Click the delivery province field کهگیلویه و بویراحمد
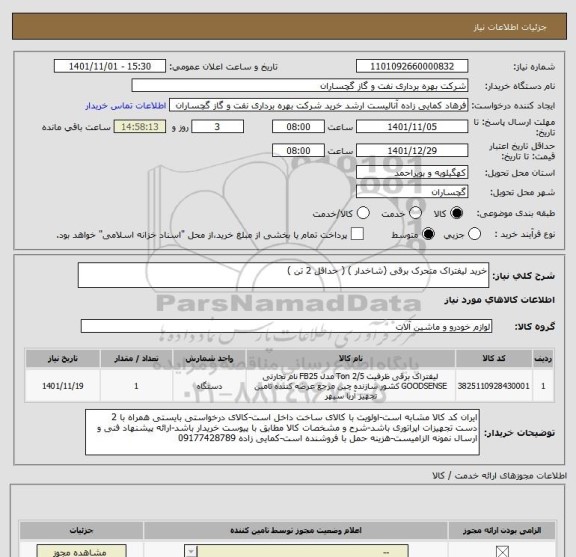Screen dimensions: 576x557 tap(412, 172)
